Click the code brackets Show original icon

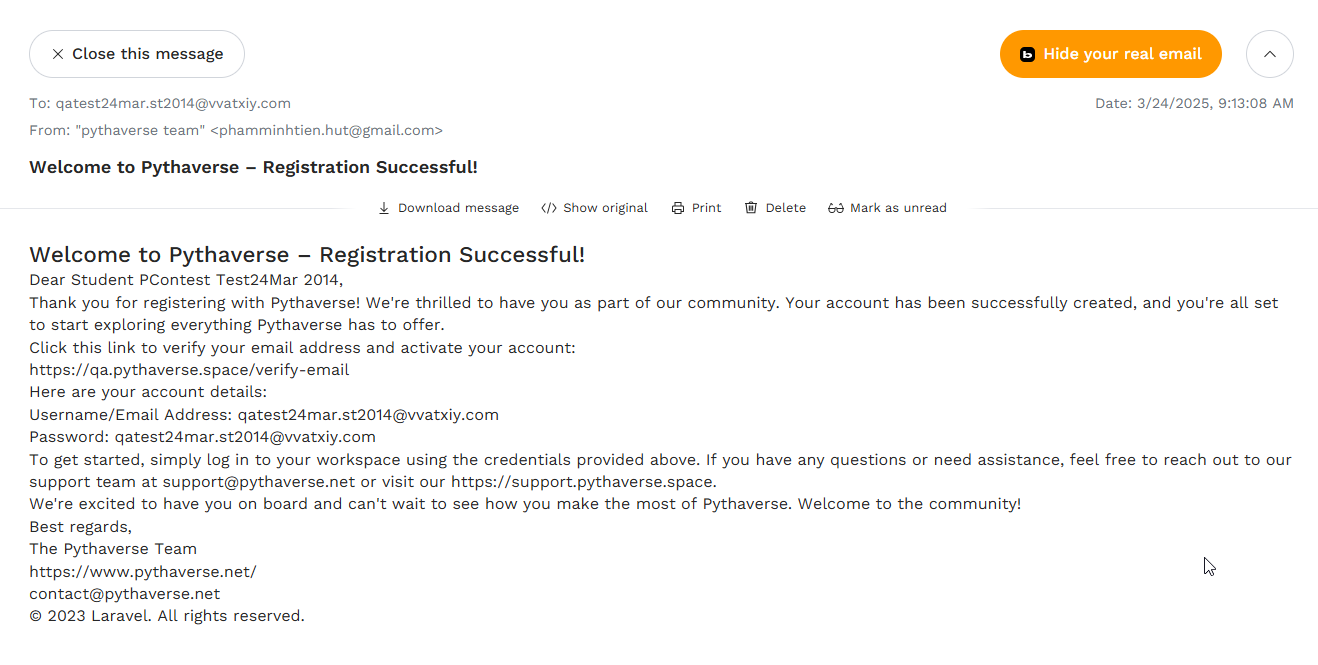(x=549, y=208)
